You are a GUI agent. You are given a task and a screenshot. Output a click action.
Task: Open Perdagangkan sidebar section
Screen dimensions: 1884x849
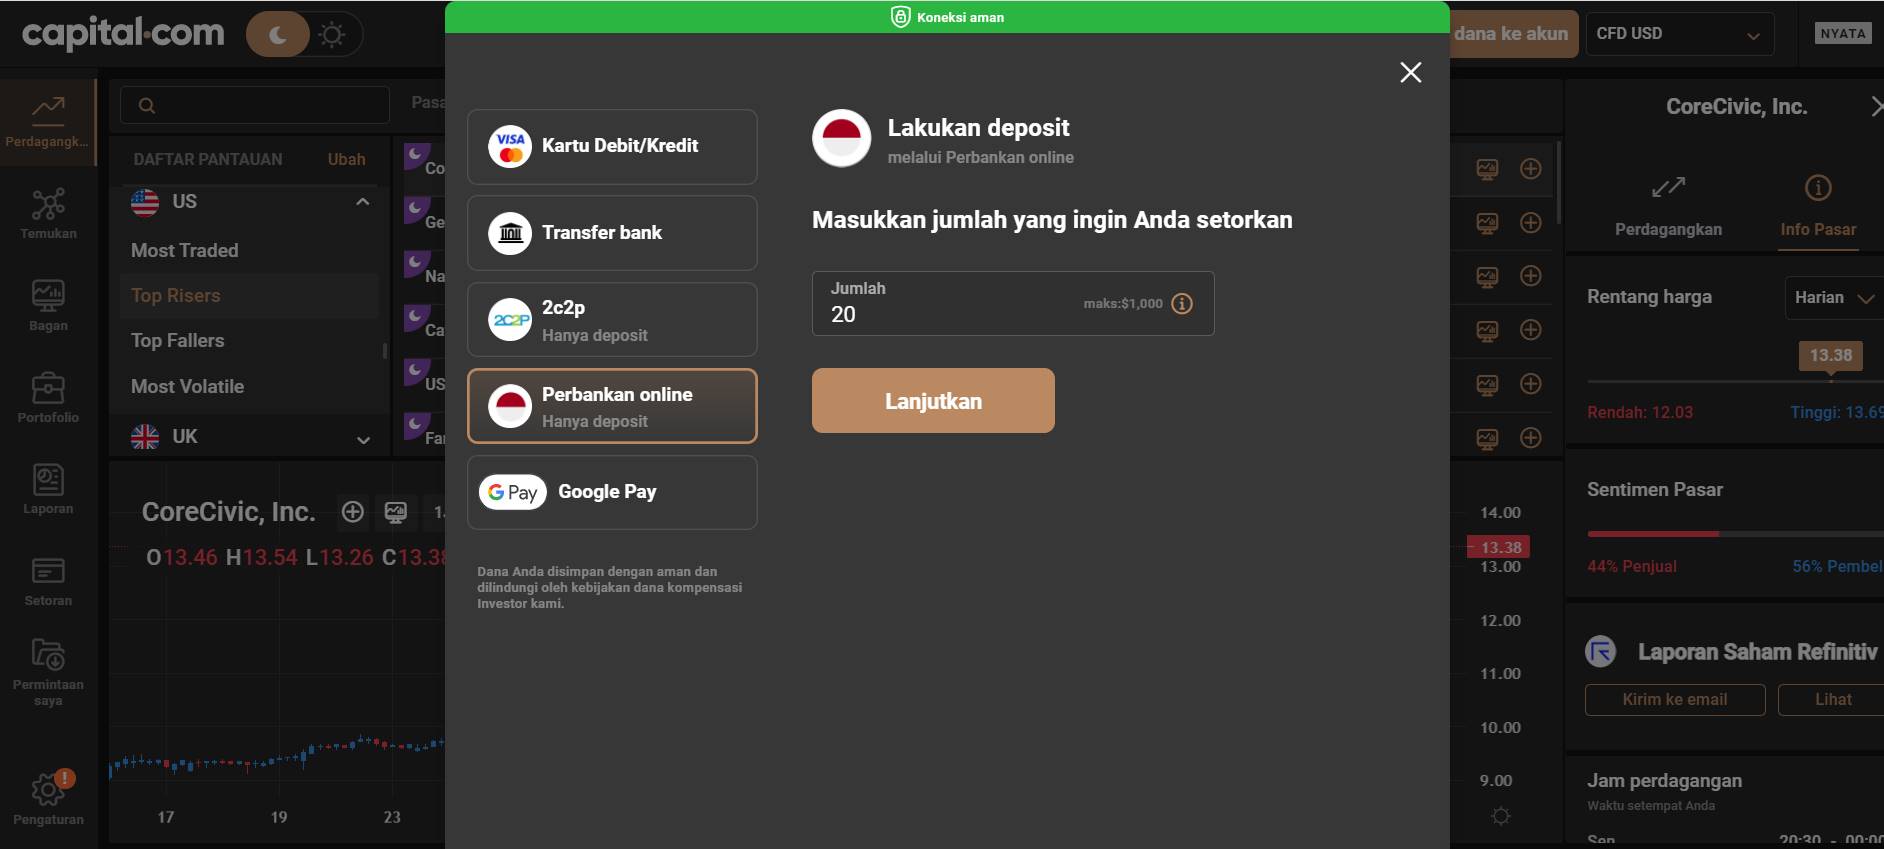47,122
